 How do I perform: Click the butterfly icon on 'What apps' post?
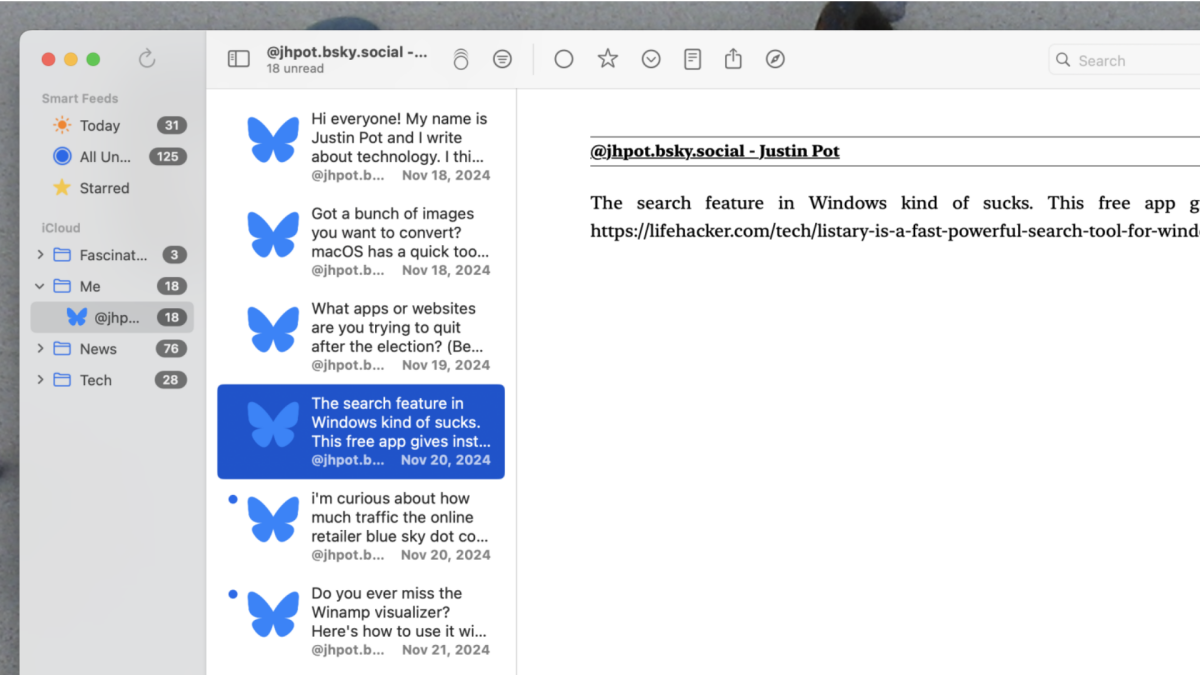[x=273, y=329]
